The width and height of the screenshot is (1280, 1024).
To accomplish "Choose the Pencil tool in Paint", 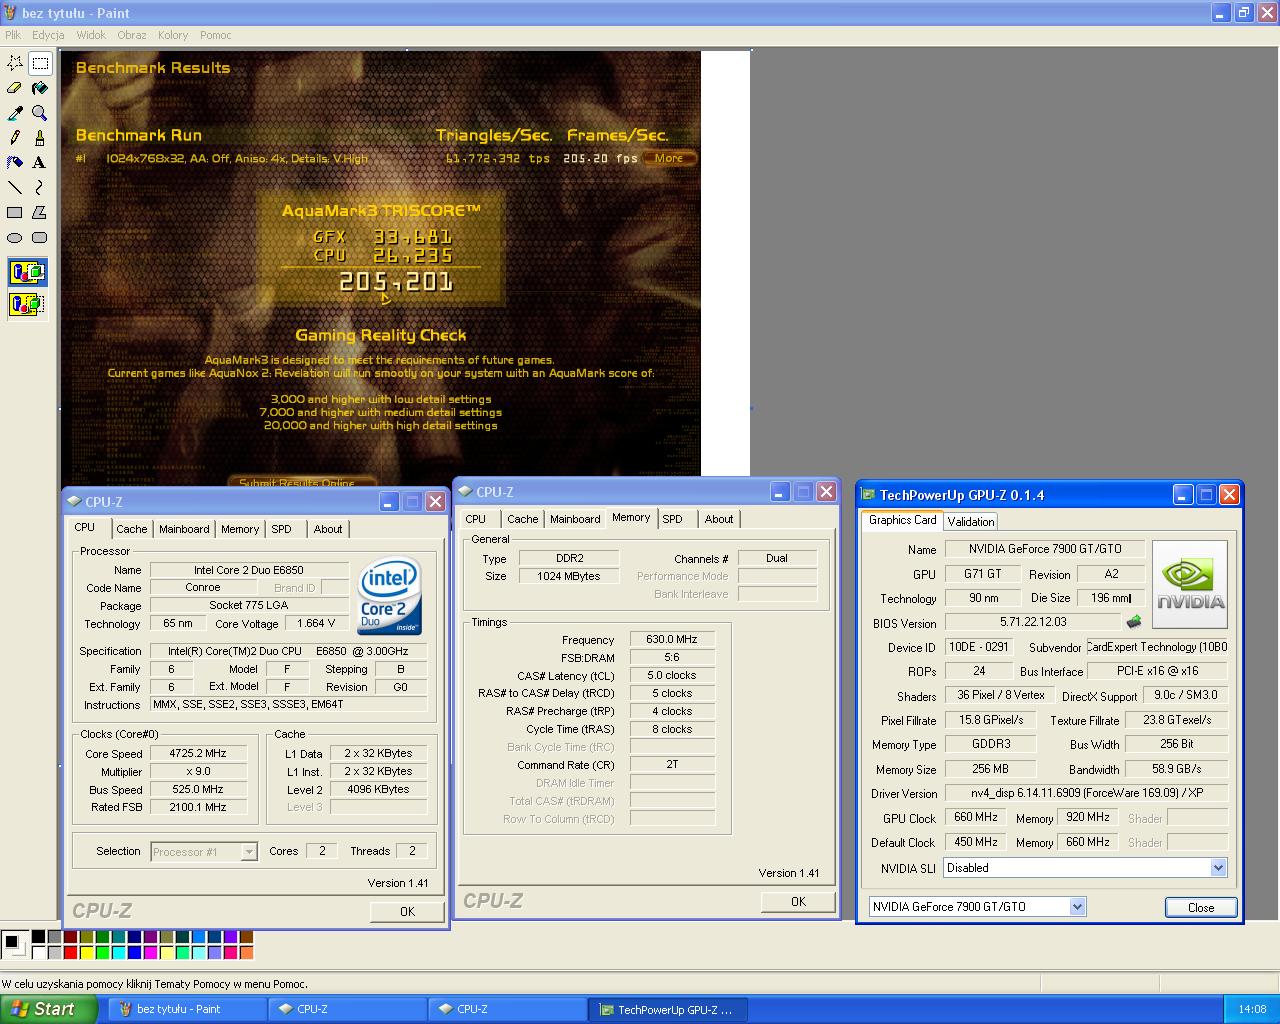I will [15, 138].
